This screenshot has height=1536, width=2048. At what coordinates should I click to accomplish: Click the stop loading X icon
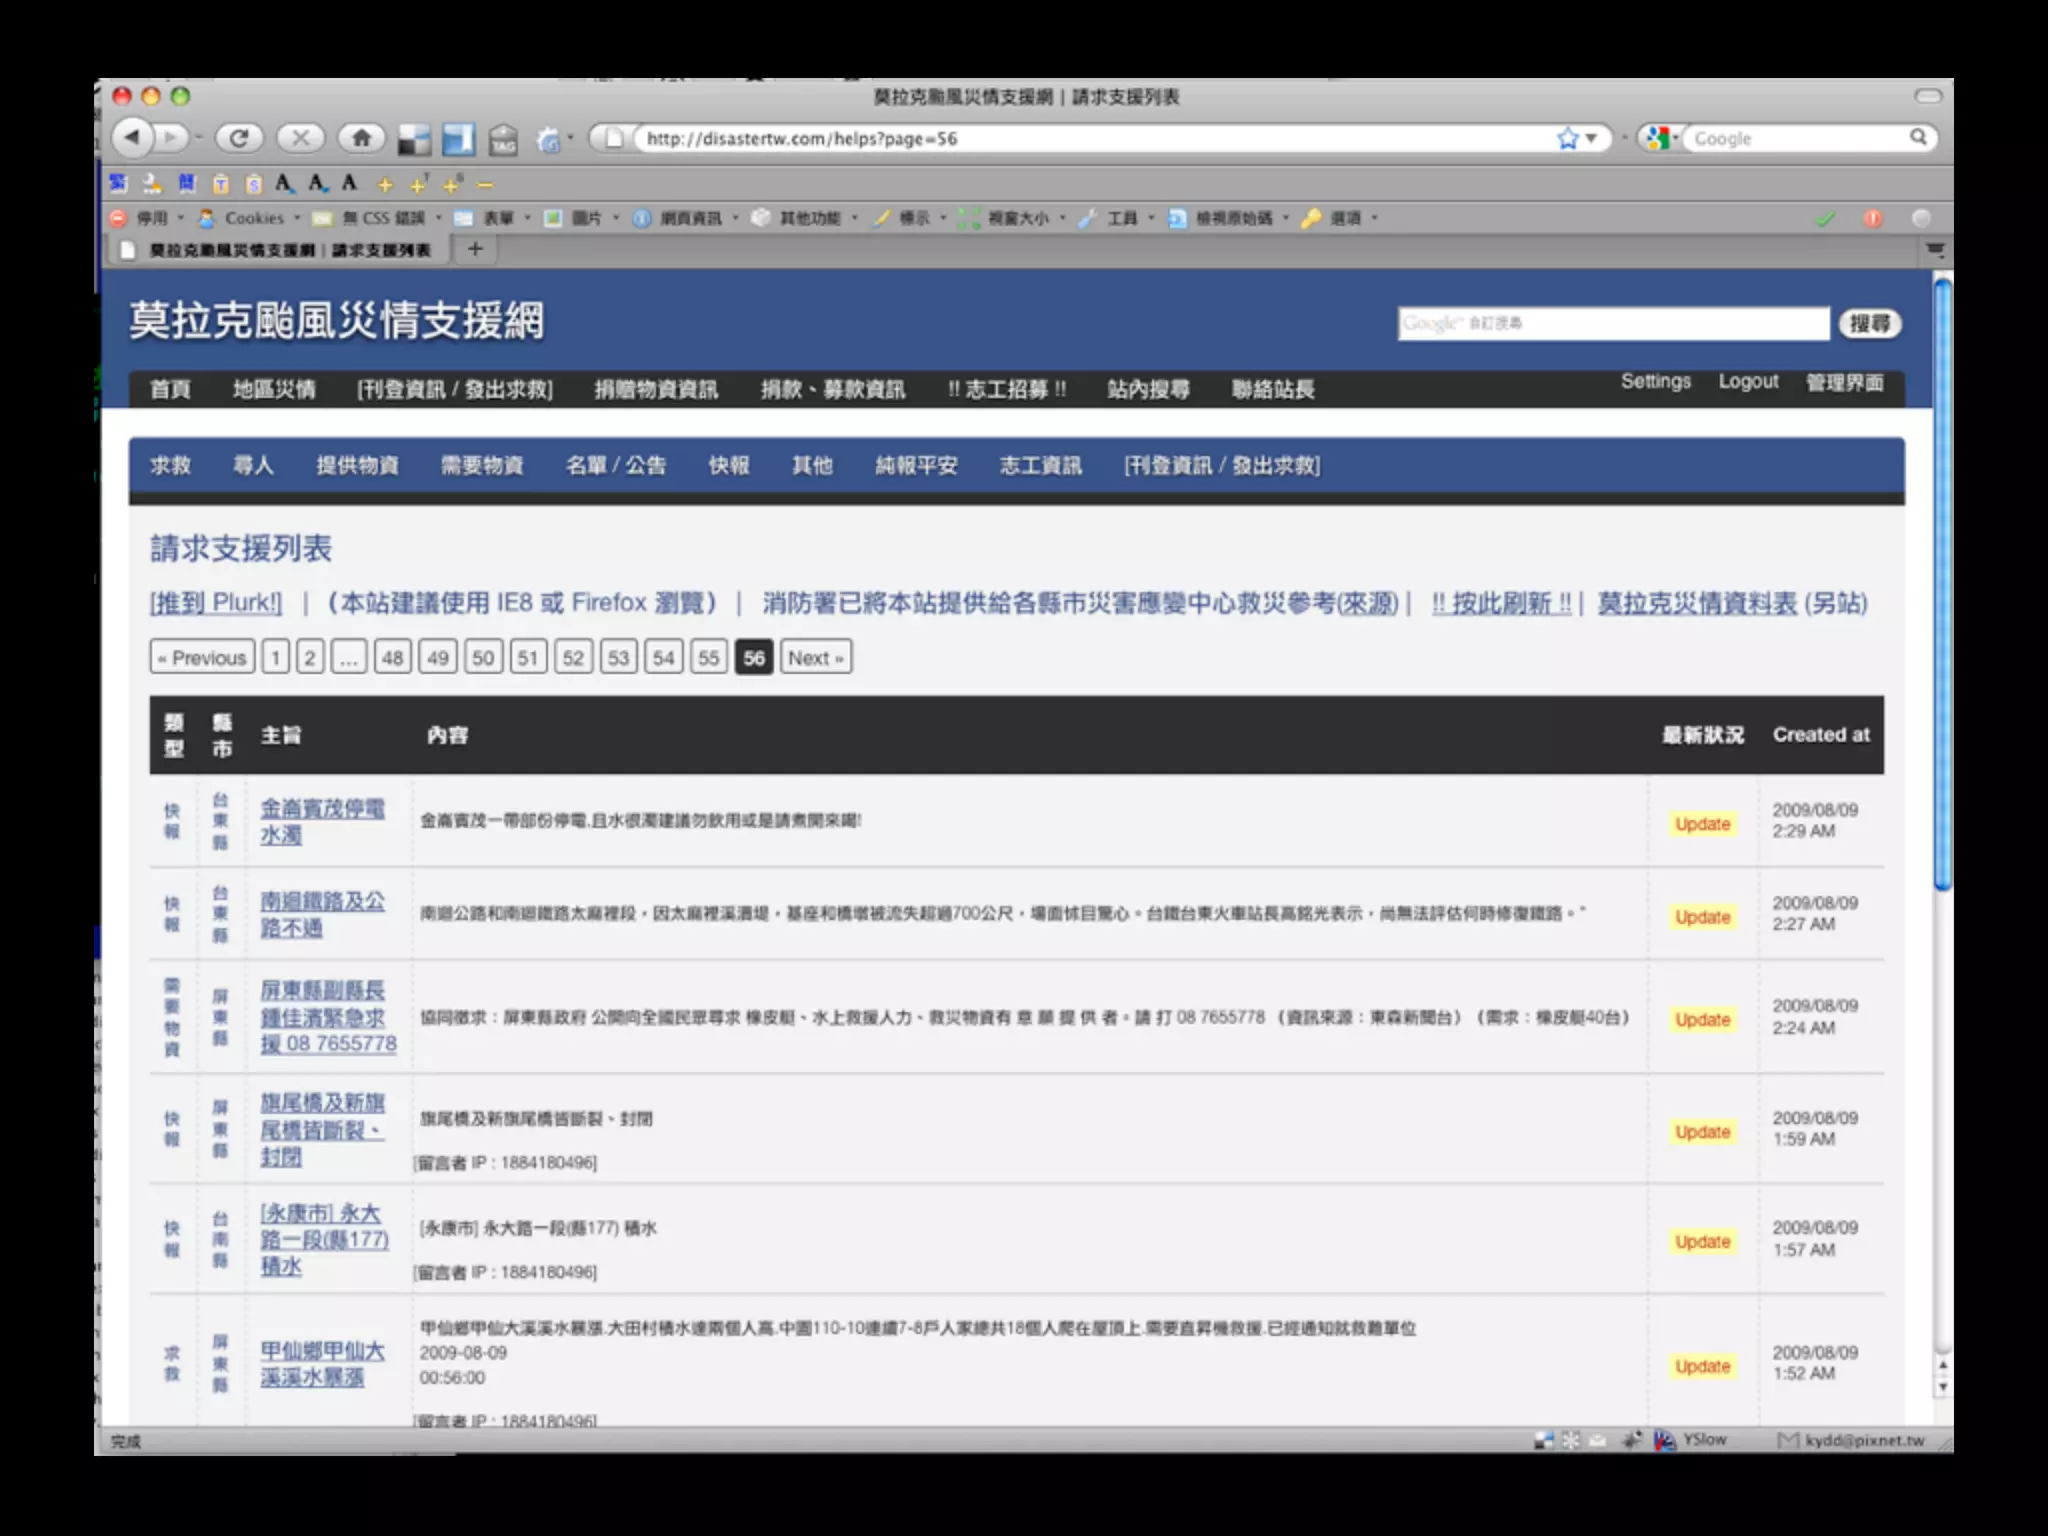tap(300, 138)
